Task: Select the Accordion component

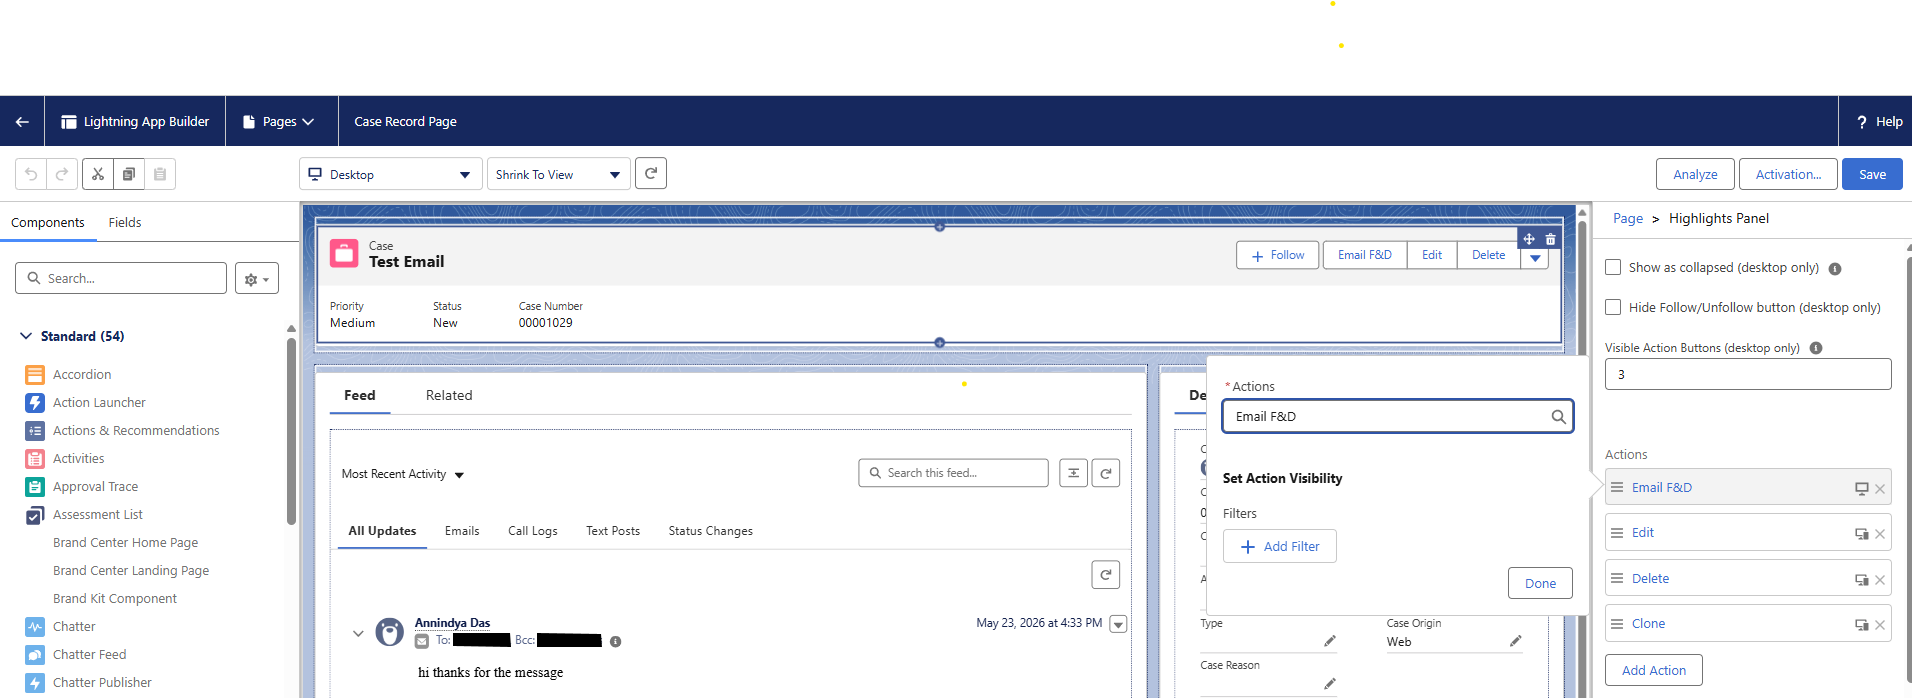Action: pos(82,374)
